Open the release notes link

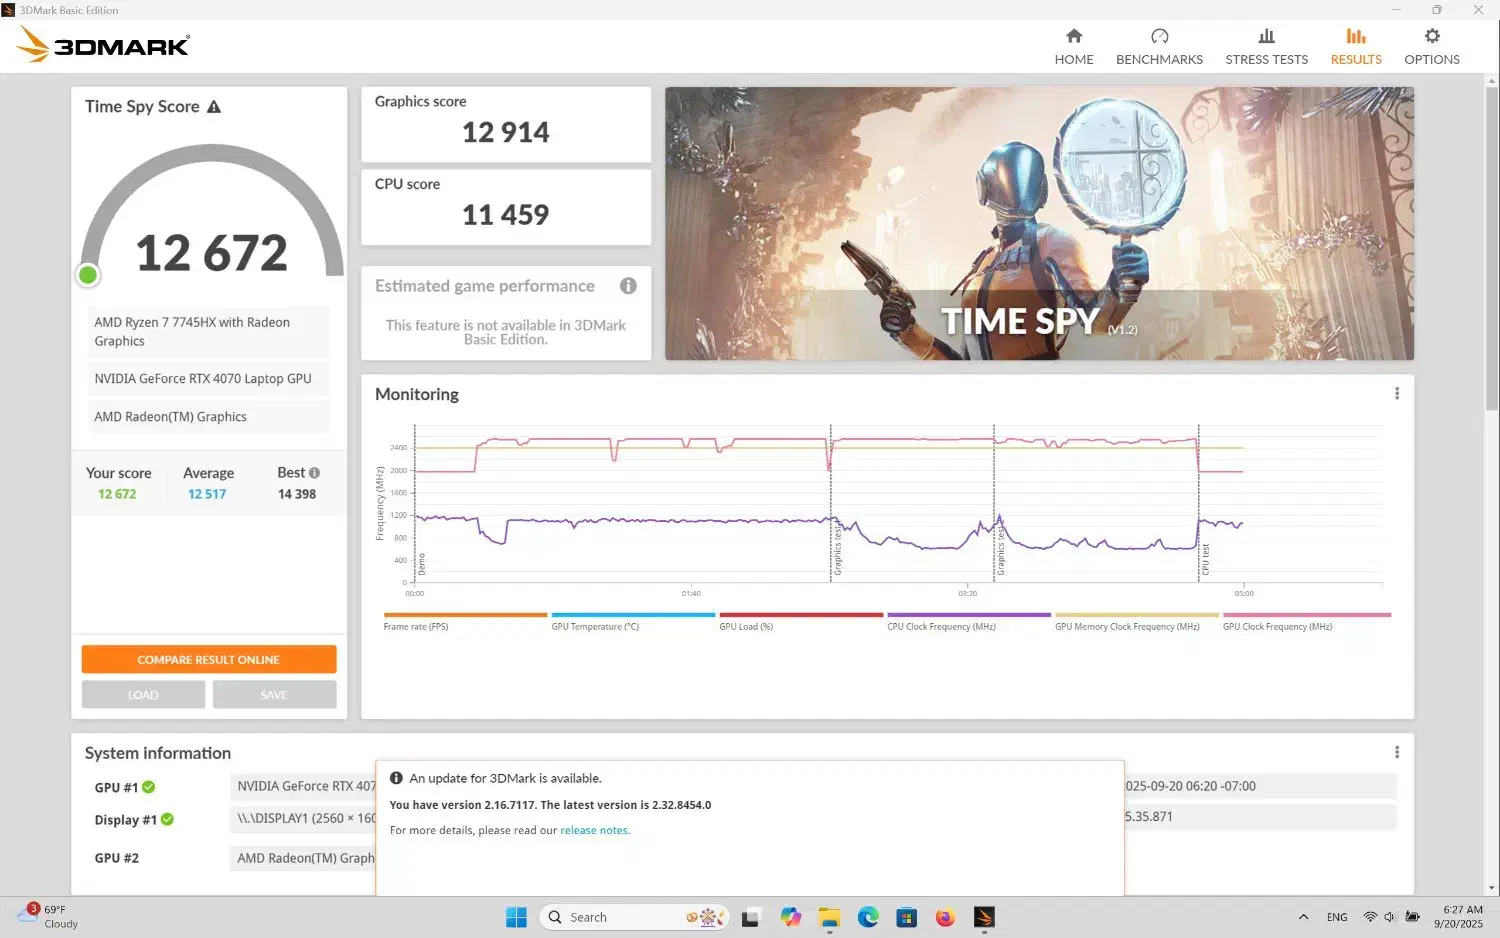[x=594, y=830]
